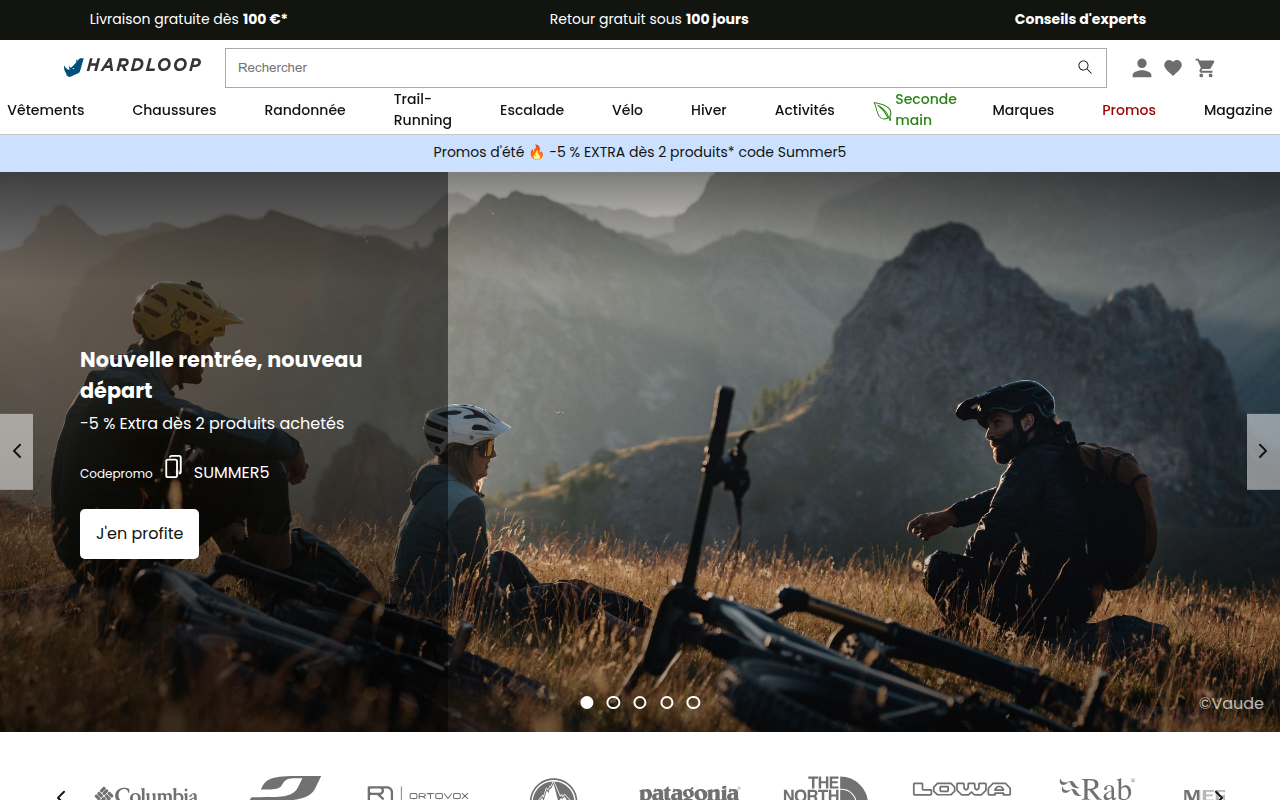The height and width of the screenshot is (800, 1280).
Task: Open the Magazine section
Action: pos(1238,110)
